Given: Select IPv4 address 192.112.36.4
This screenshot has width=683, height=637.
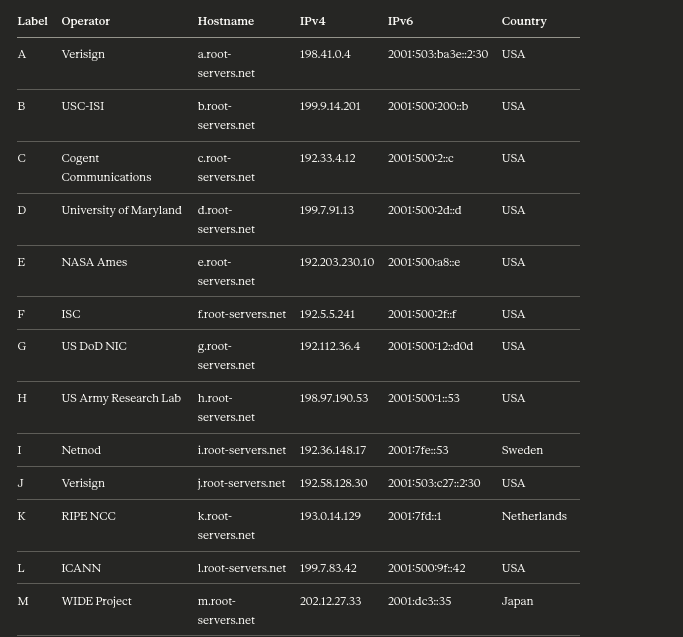Looking at the screenshot, I should 330,346.
